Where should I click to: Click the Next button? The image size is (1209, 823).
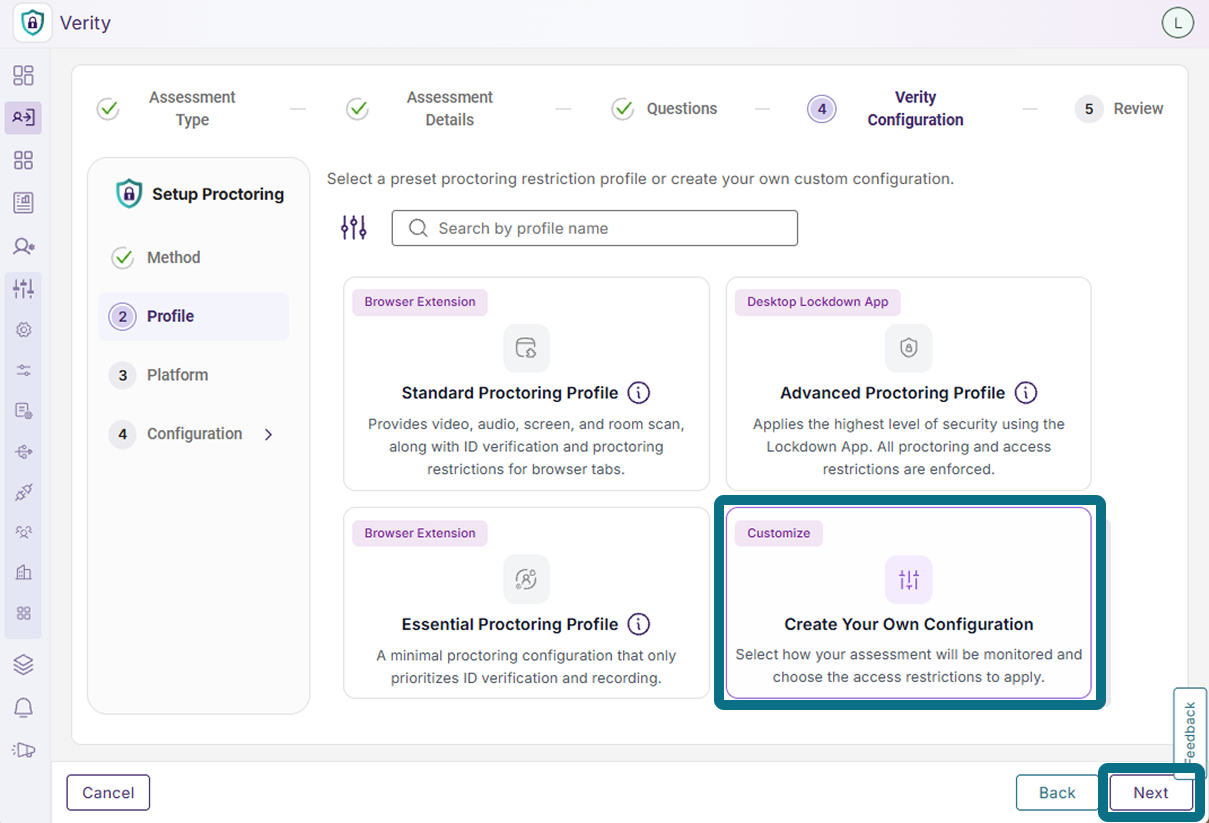[x=1151, y=793]
